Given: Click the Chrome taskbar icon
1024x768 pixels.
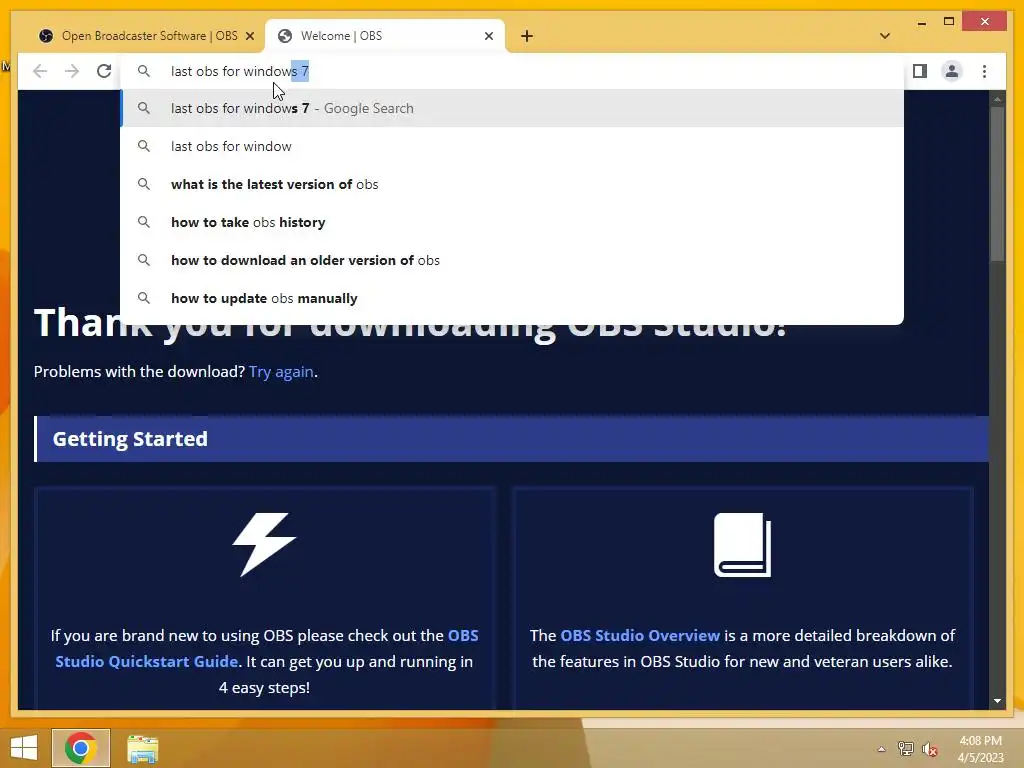Looking at the screenshot, I should click(81, 748).
